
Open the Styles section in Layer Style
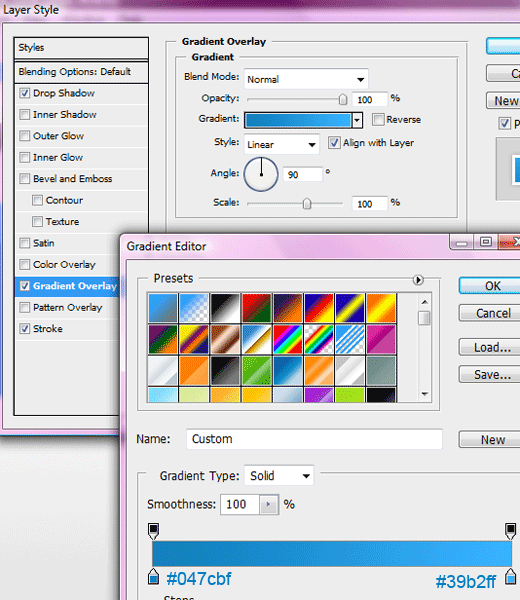pos(81,48)
